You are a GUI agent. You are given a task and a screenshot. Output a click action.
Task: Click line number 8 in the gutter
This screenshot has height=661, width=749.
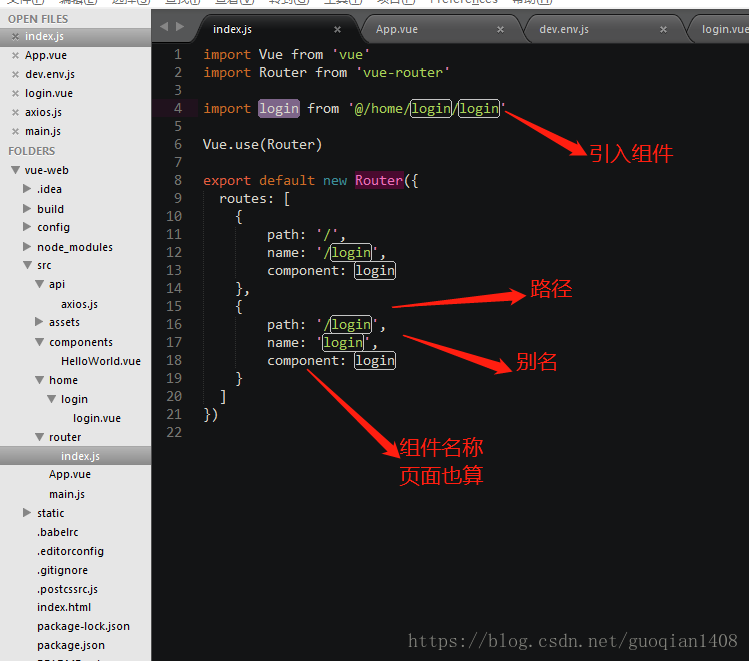point(178,181)
